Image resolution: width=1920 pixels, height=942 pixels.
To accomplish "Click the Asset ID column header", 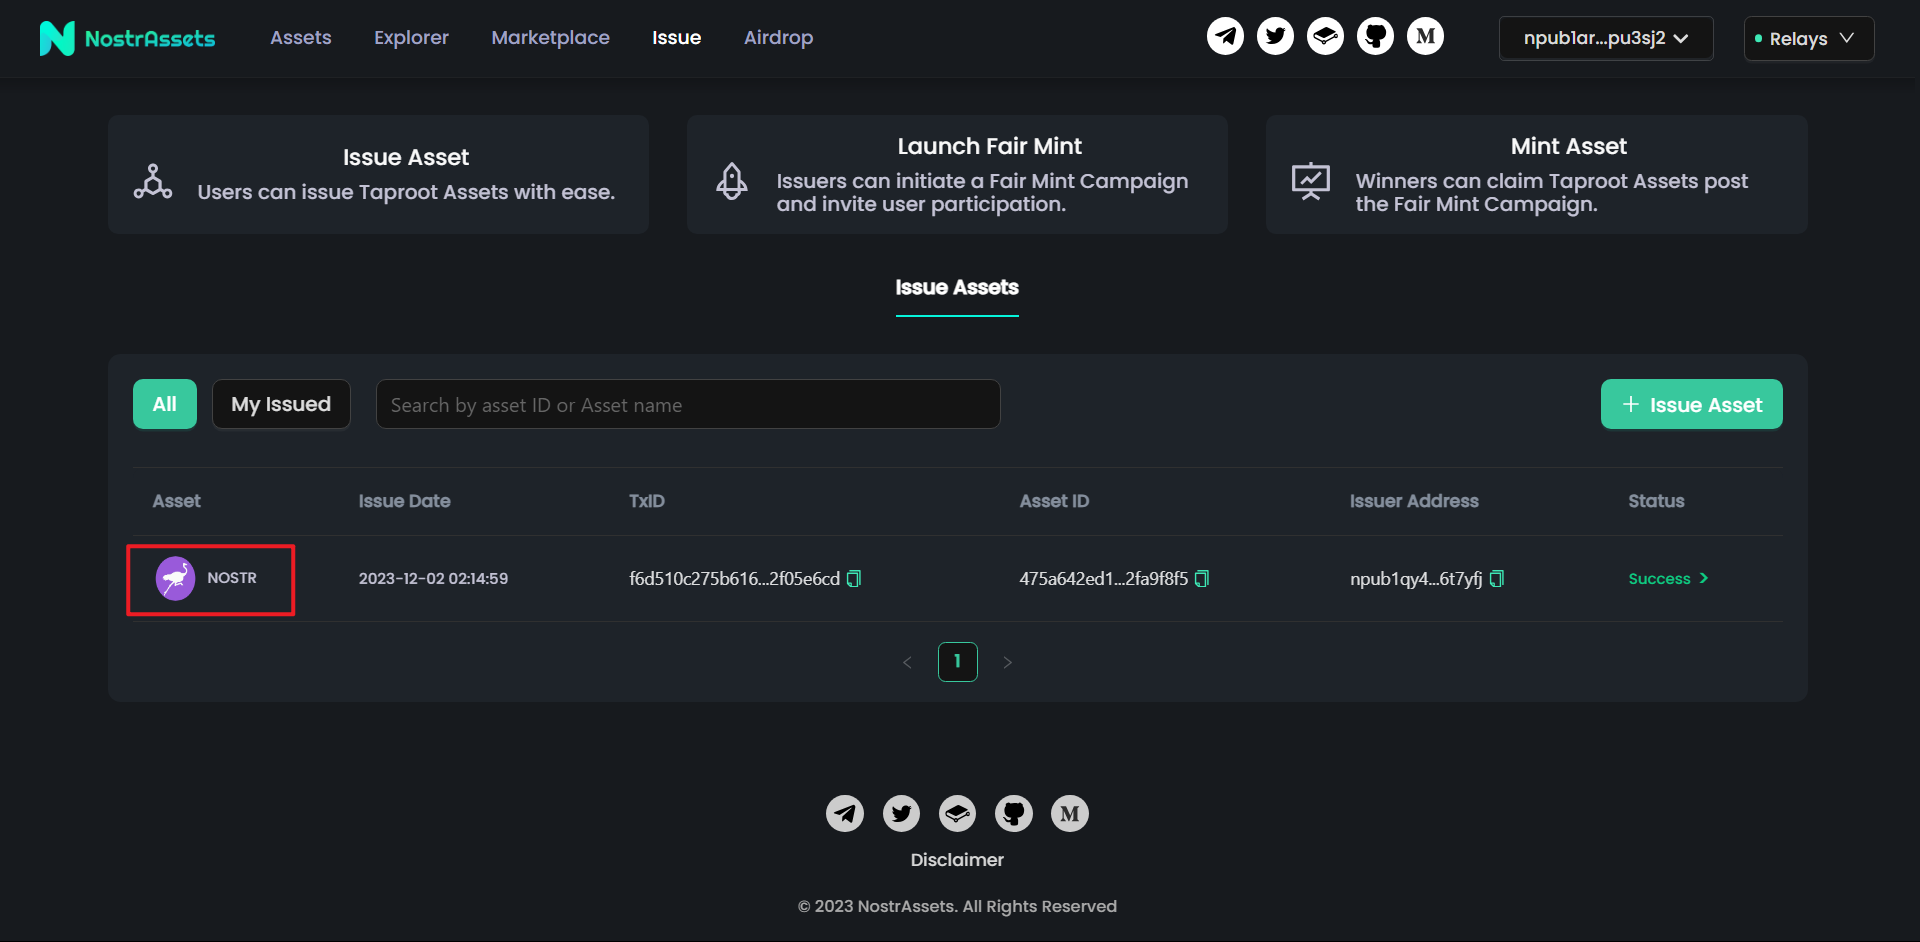I will (1054, 501).
